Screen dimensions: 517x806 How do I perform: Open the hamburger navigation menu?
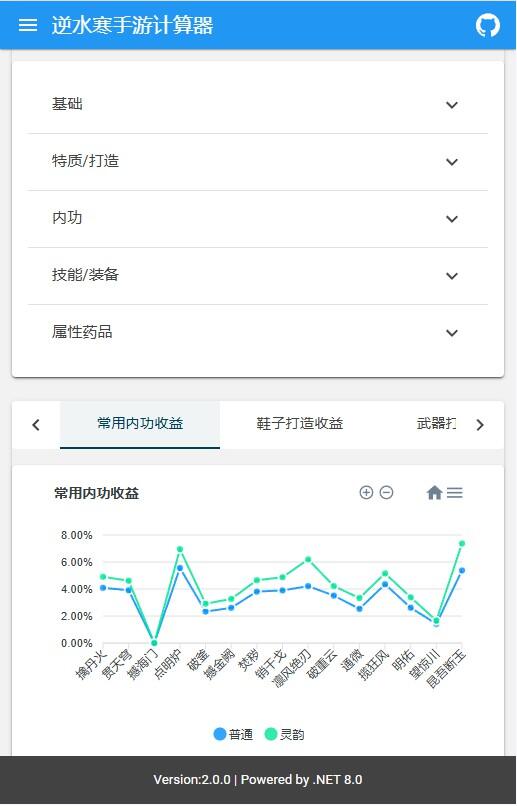pyautogui.click(x=28, y=25)
